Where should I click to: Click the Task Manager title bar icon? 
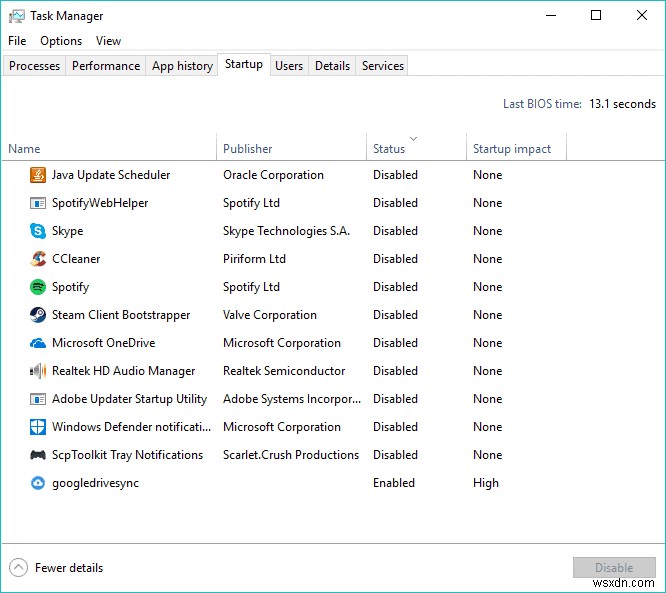16,16
